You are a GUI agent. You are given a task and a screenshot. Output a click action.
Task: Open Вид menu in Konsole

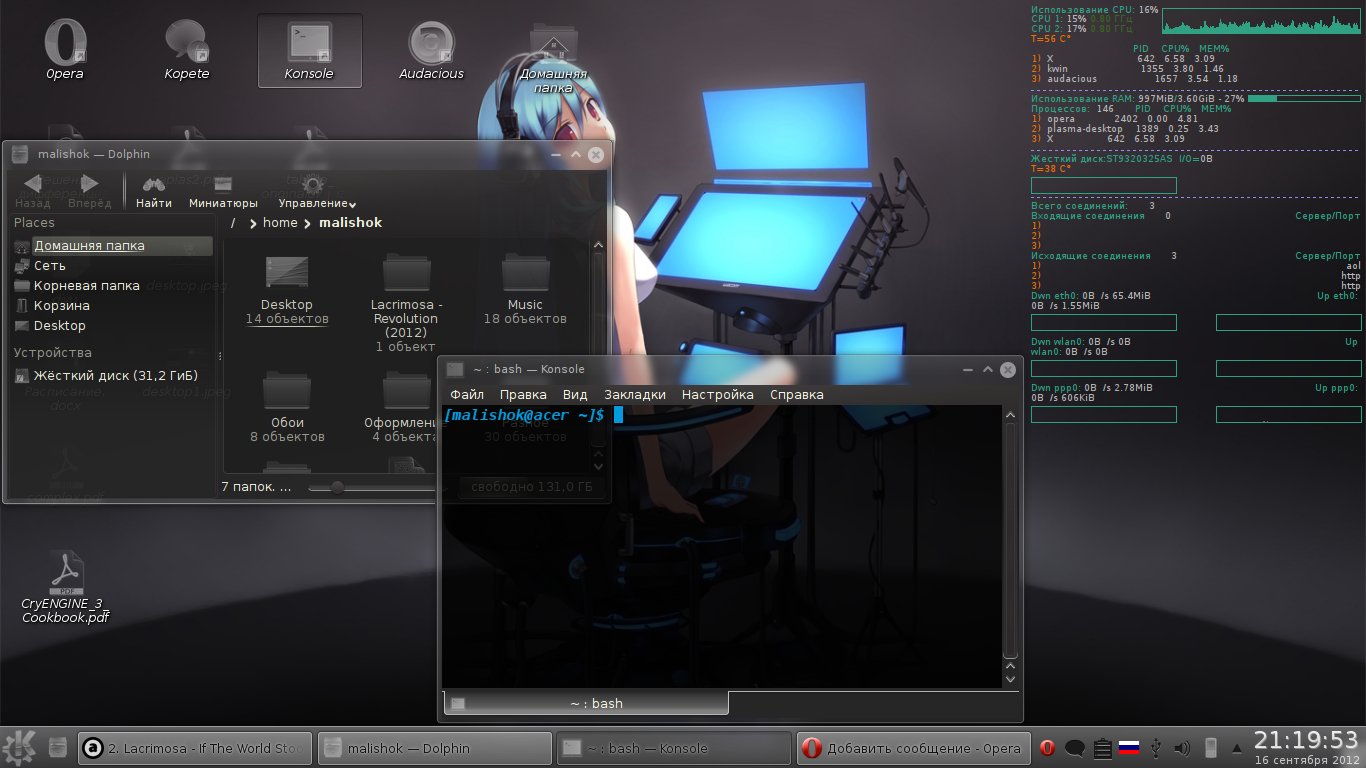pos(575,394)
